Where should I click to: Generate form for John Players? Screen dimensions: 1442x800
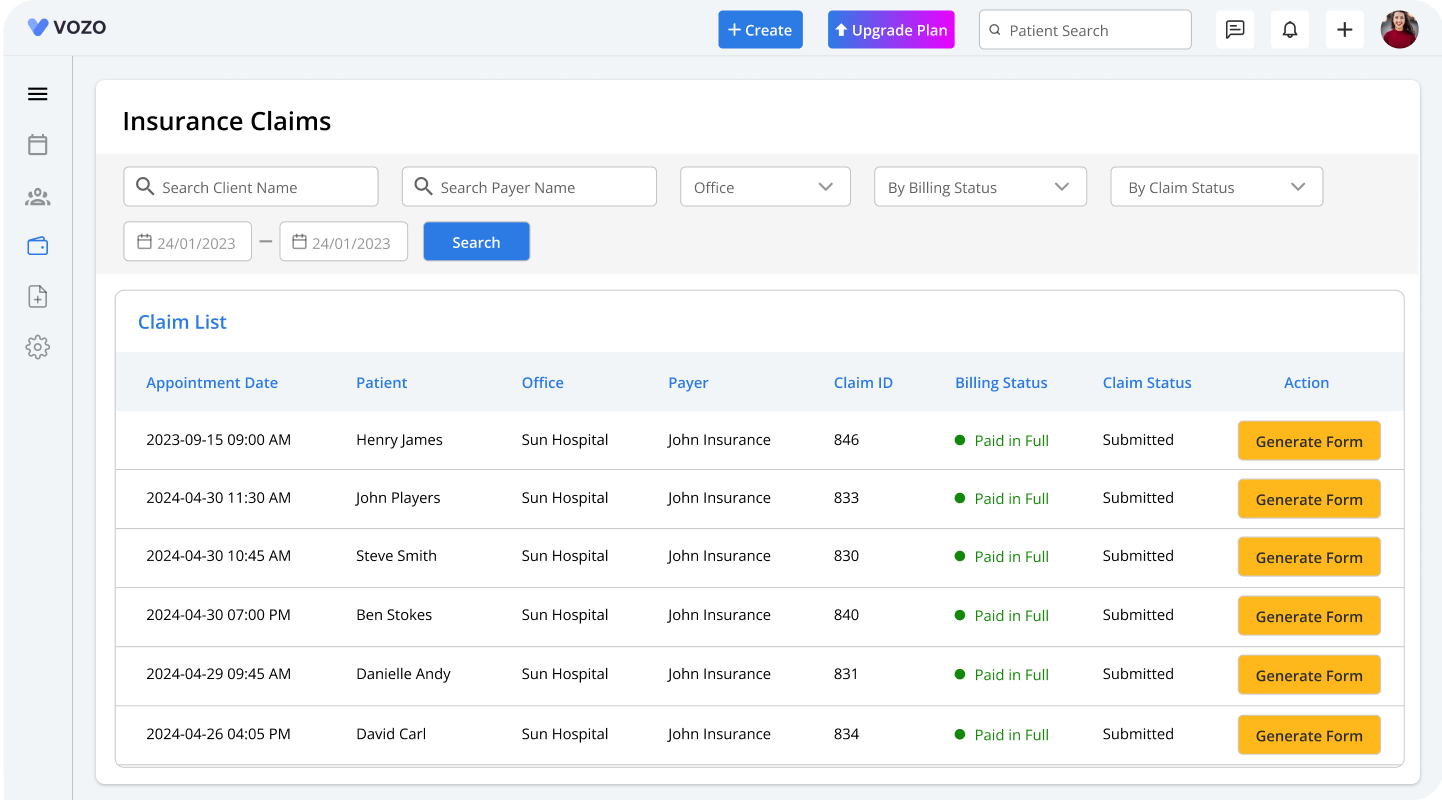(1309, 499)
